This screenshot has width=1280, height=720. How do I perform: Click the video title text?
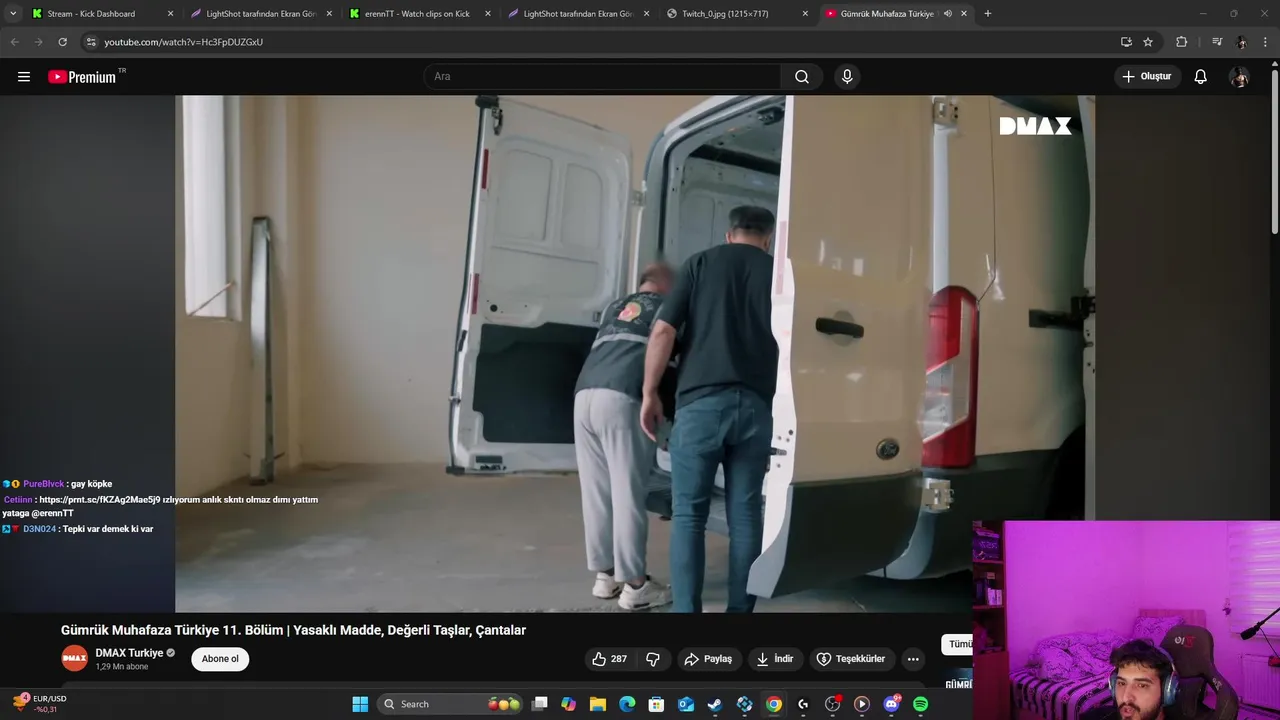tap(293, 630)
